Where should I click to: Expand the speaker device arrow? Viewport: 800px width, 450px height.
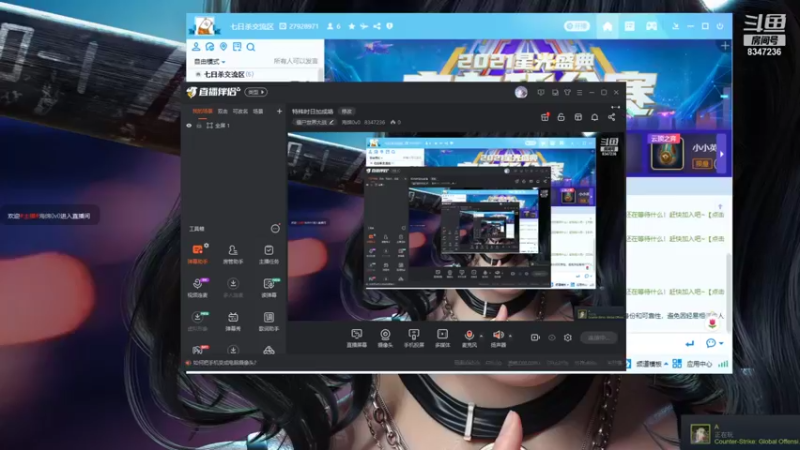(510, 336)
